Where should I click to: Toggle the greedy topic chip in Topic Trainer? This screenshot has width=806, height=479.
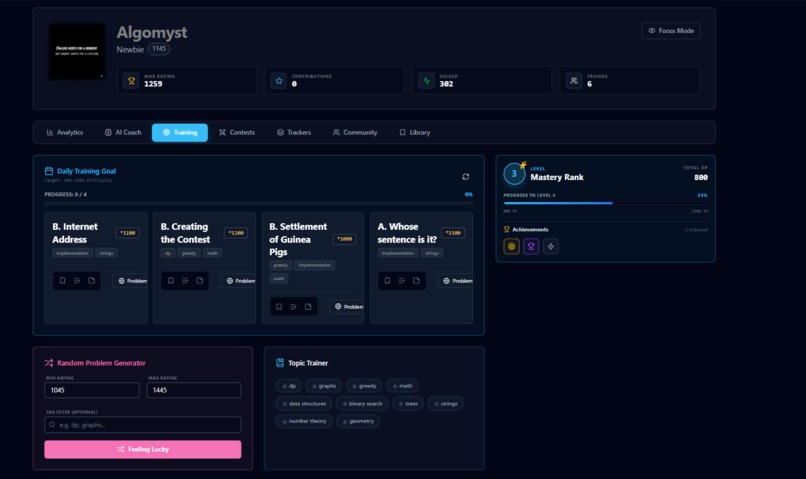364,386
